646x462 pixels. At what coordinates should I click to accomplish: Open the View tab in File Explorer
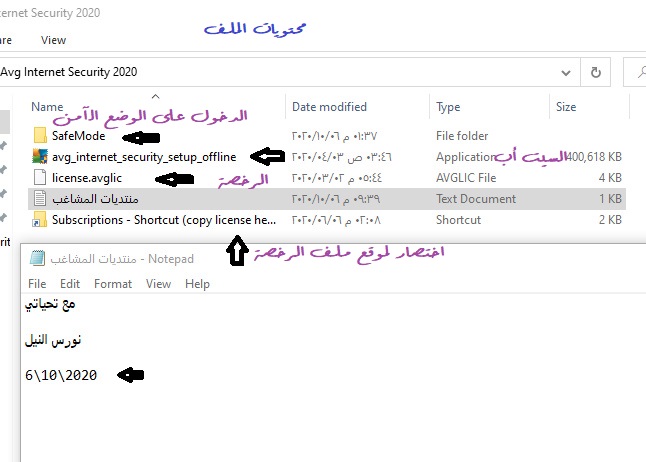(53, 41)
